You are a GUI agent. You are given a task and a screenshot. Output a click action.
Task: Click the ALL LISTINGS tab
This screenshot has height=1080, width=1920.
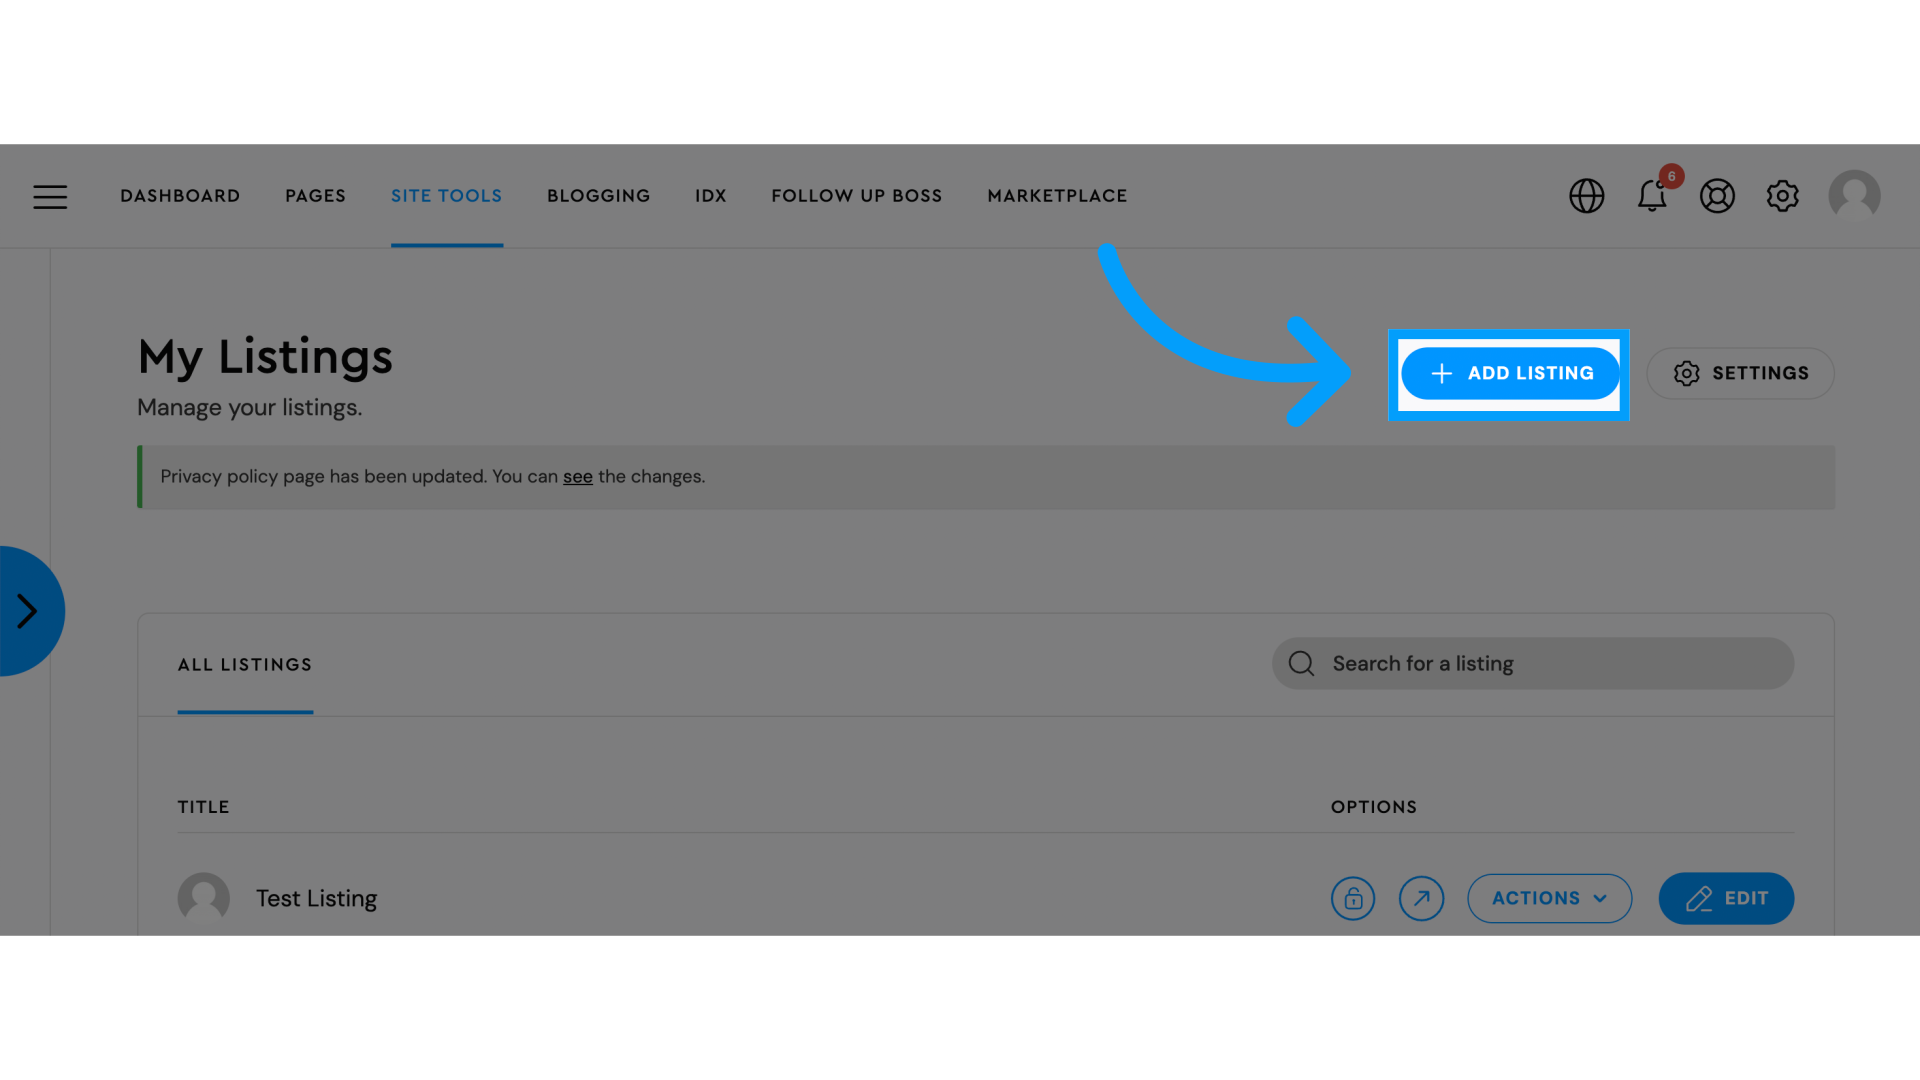click(x=245, y=665)
